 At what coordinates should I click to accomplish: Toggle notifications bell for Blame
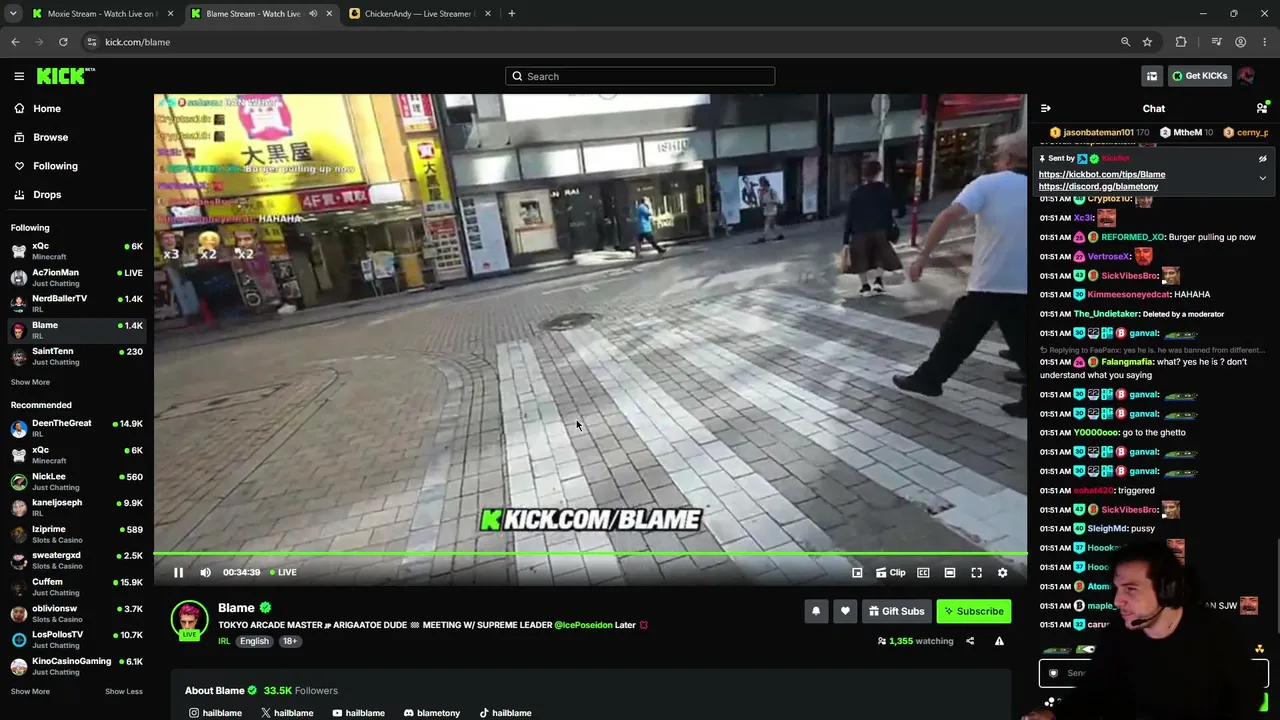(x=816, y=611)
